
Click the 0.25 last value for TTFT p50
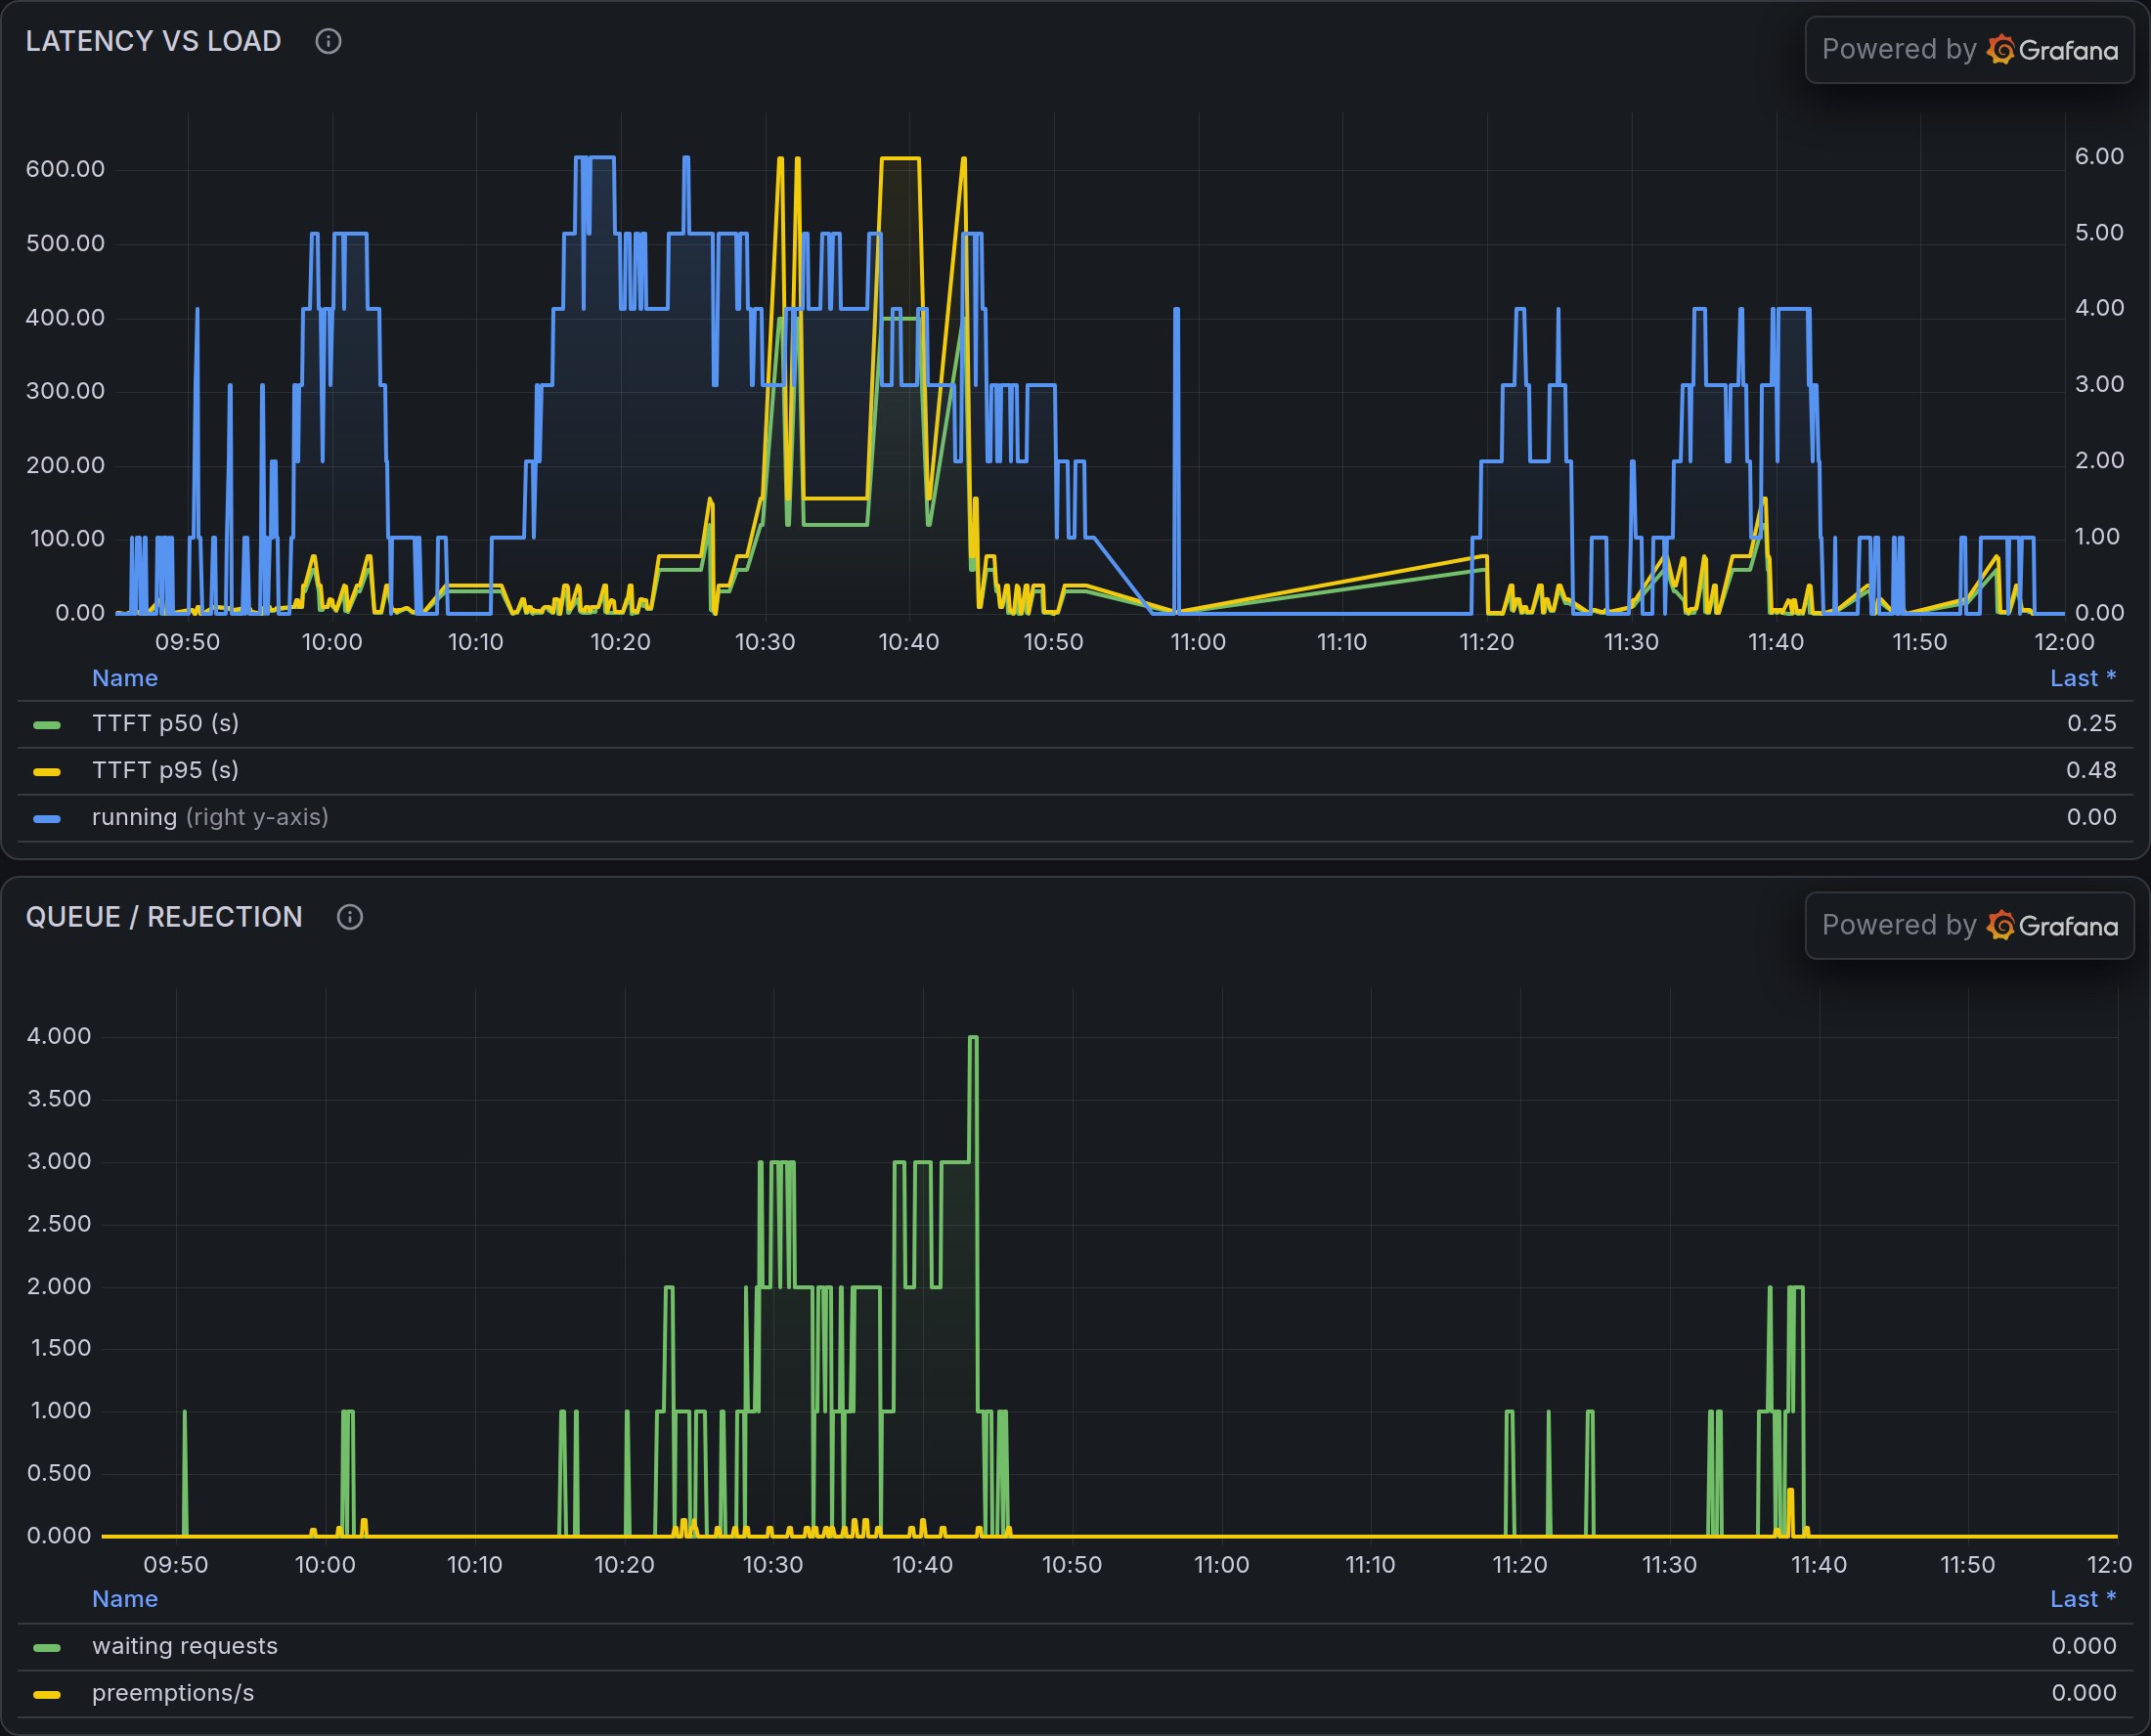point(2092,723)
